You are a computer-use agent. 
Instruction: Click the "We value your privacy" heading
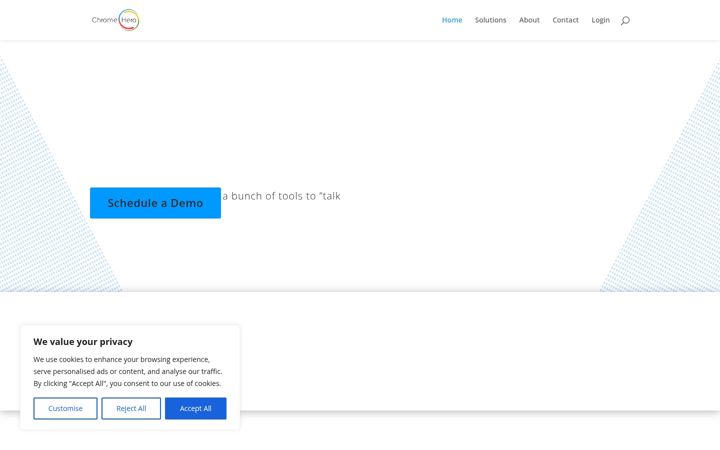click(83, 342)
